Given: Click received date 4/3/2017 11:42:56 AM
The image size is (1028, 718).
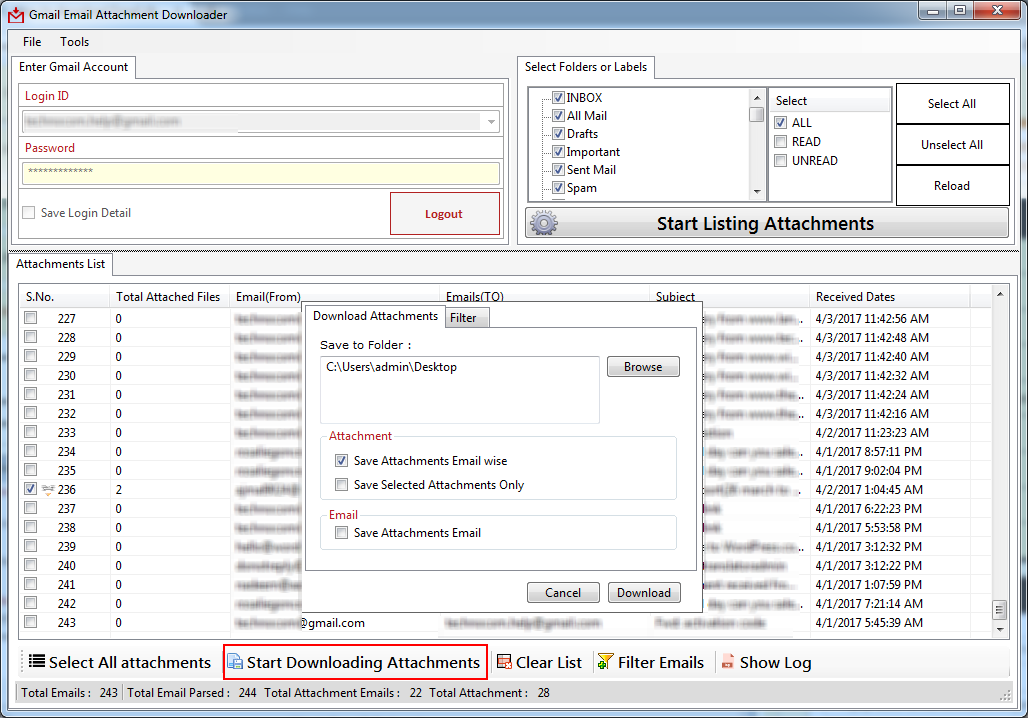Looking at the screenshot, I should 872,319.
